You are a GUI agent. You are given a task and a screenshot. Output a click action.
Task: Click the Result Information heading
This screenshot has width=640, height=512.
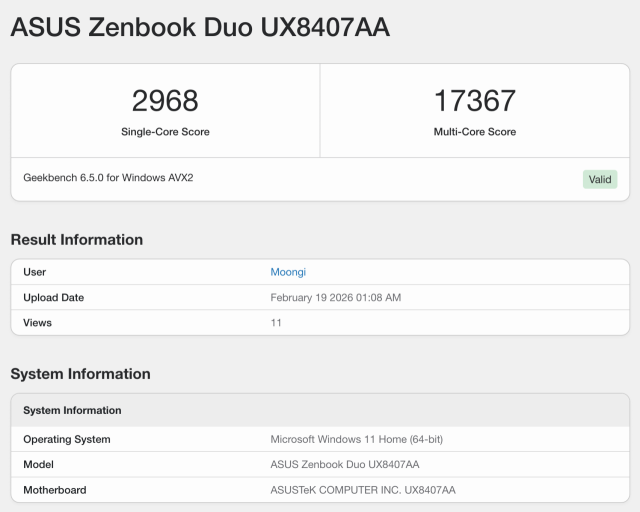(x=77, y=240)
